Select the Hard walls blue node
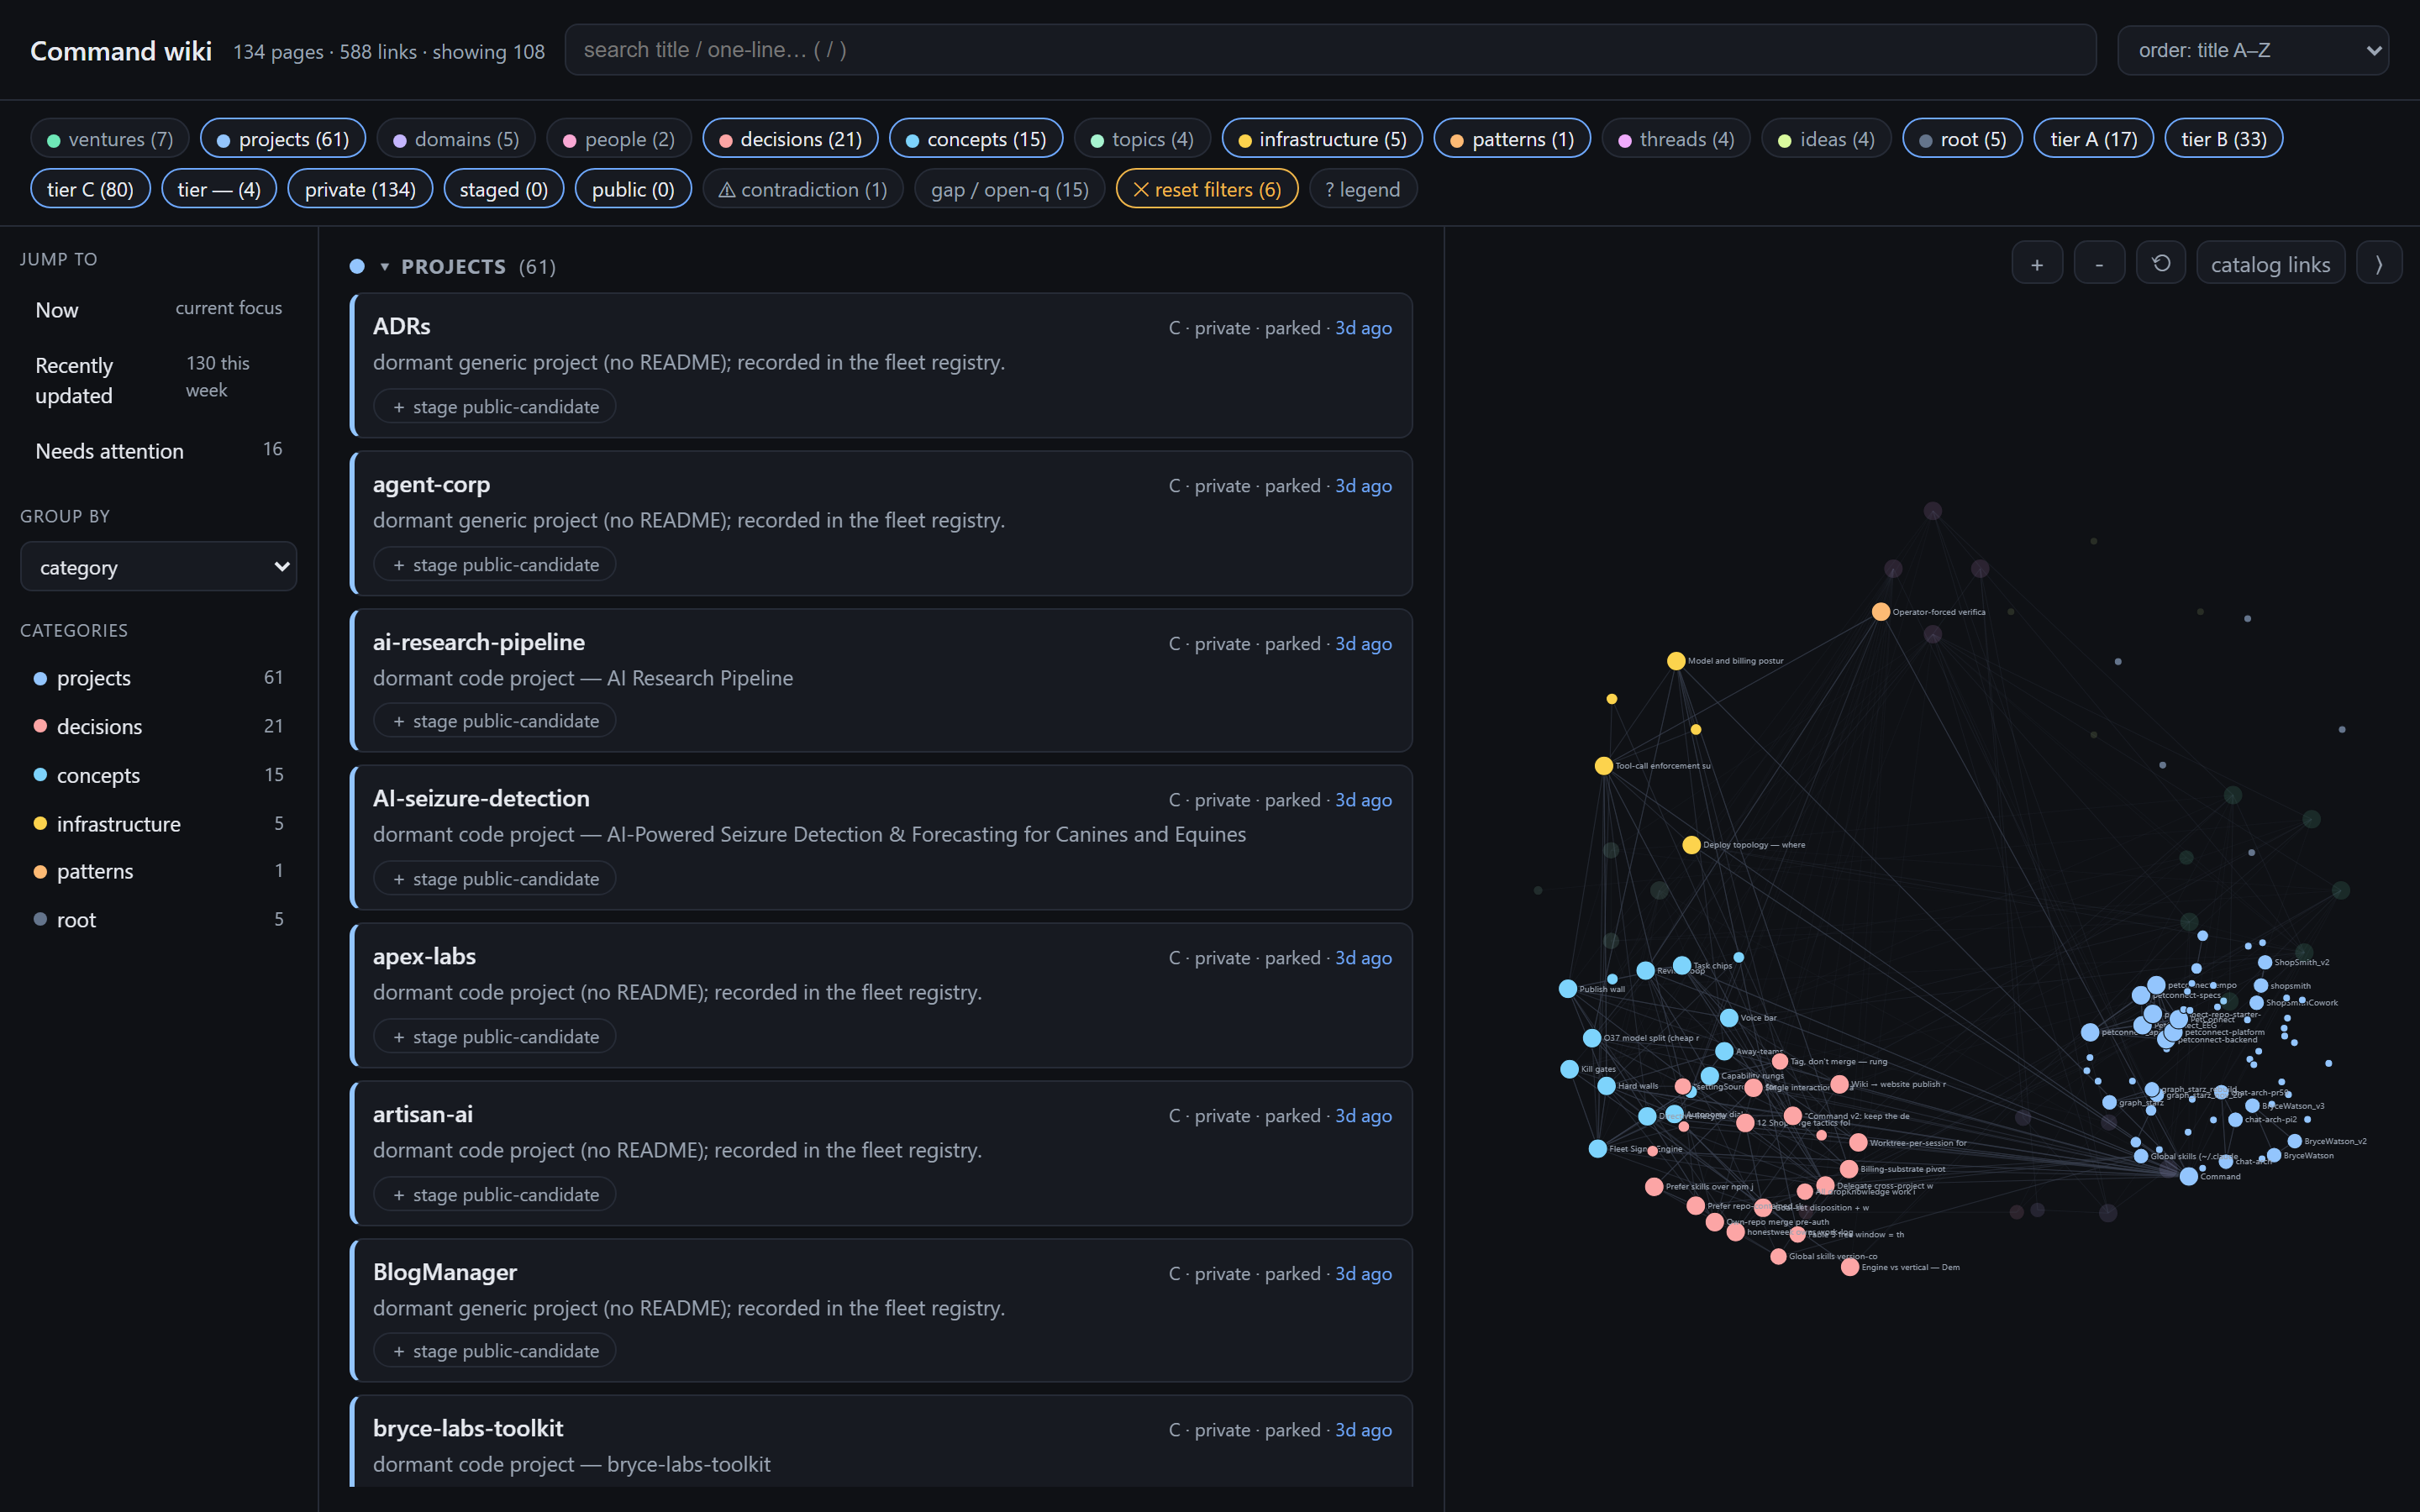 (1606, 1085)
